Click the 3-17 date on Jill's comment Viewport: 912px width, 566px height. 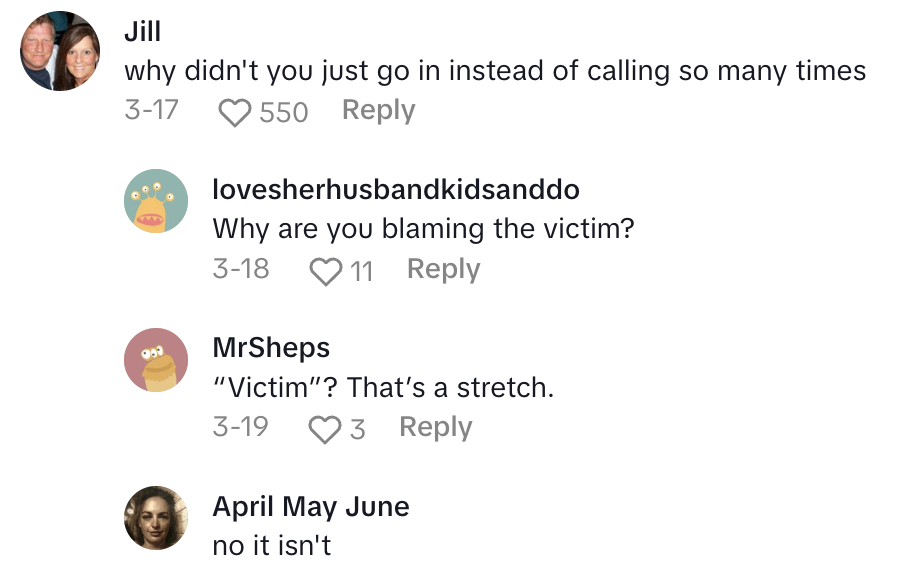tap(151, 110)
